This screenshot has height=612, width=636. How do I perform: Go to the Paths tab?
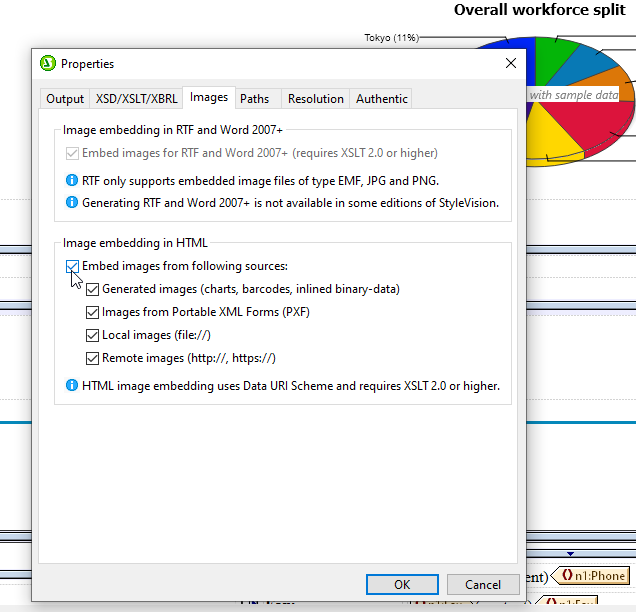(254, 98)
